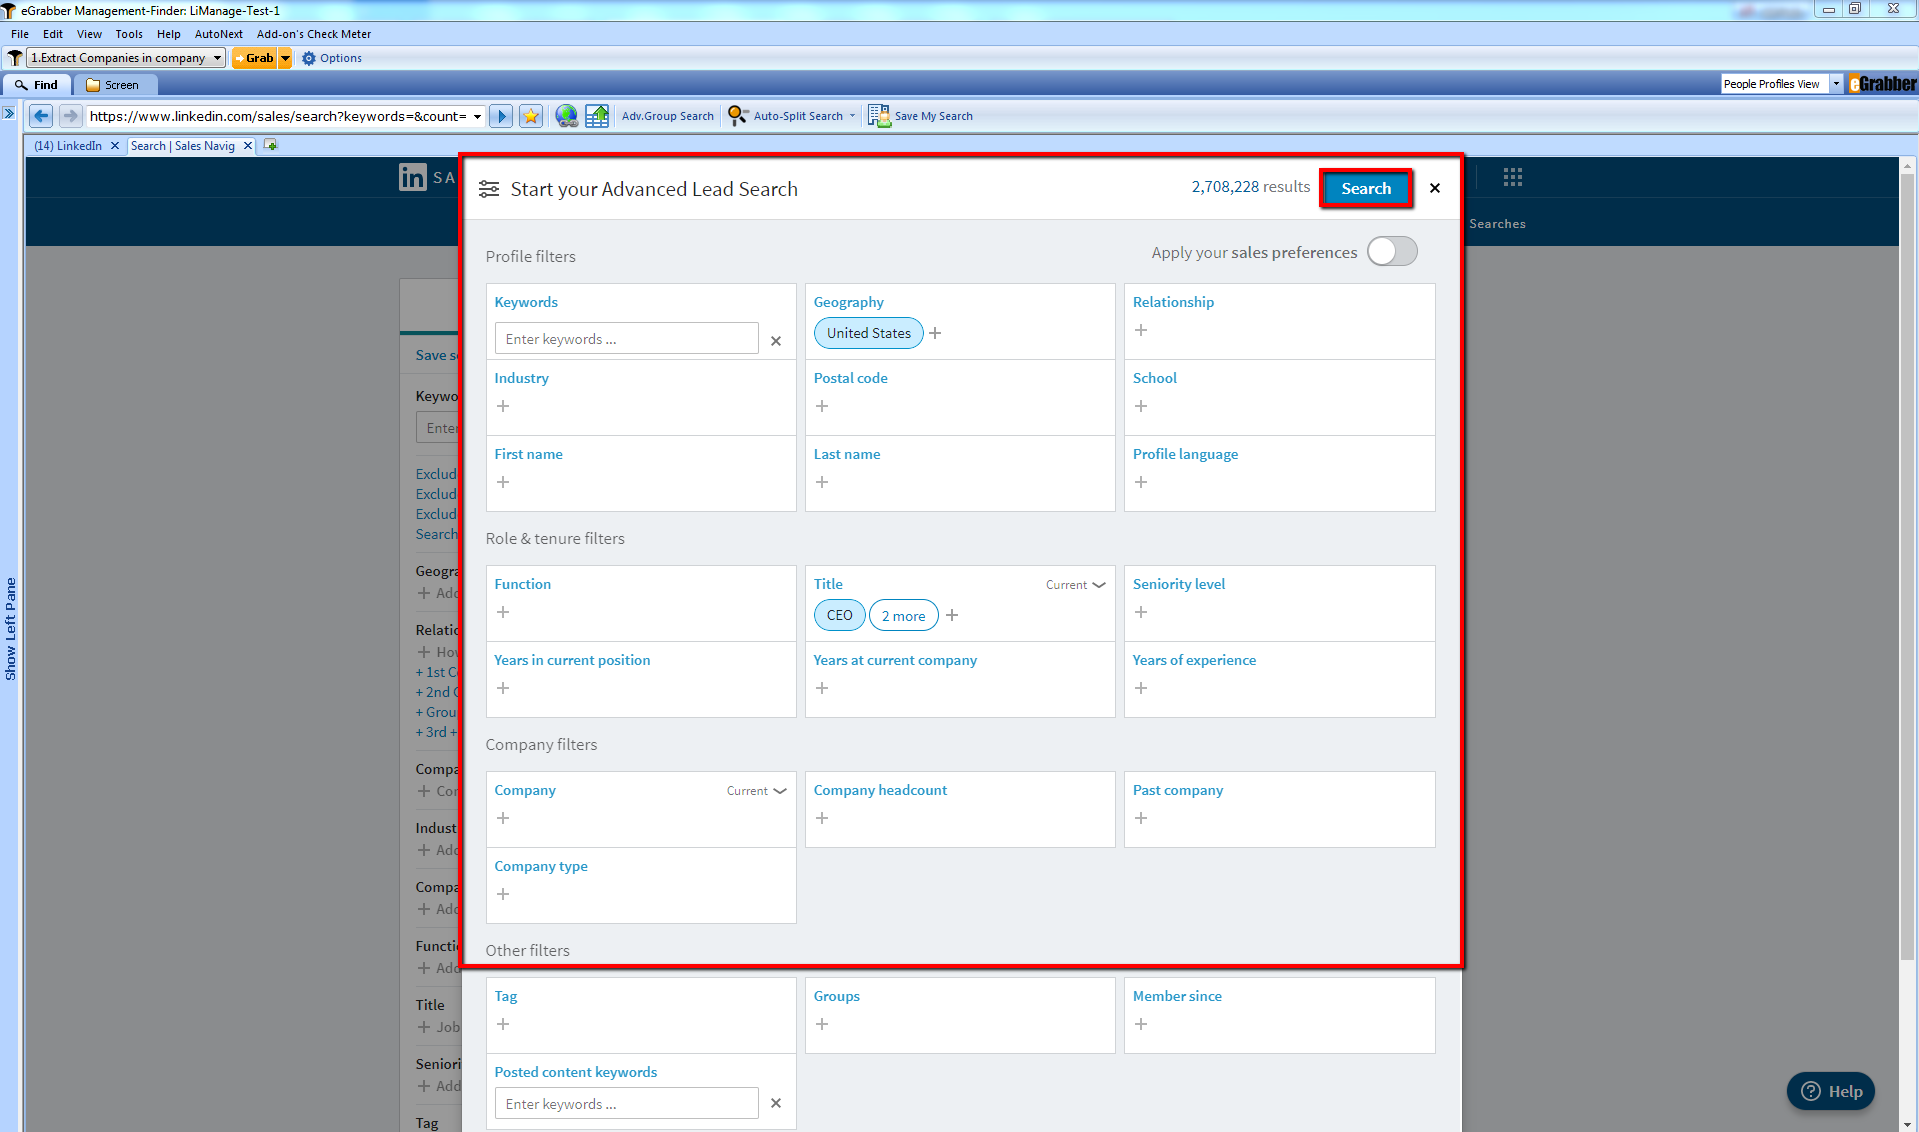Open the AutoNext menu

219,34
